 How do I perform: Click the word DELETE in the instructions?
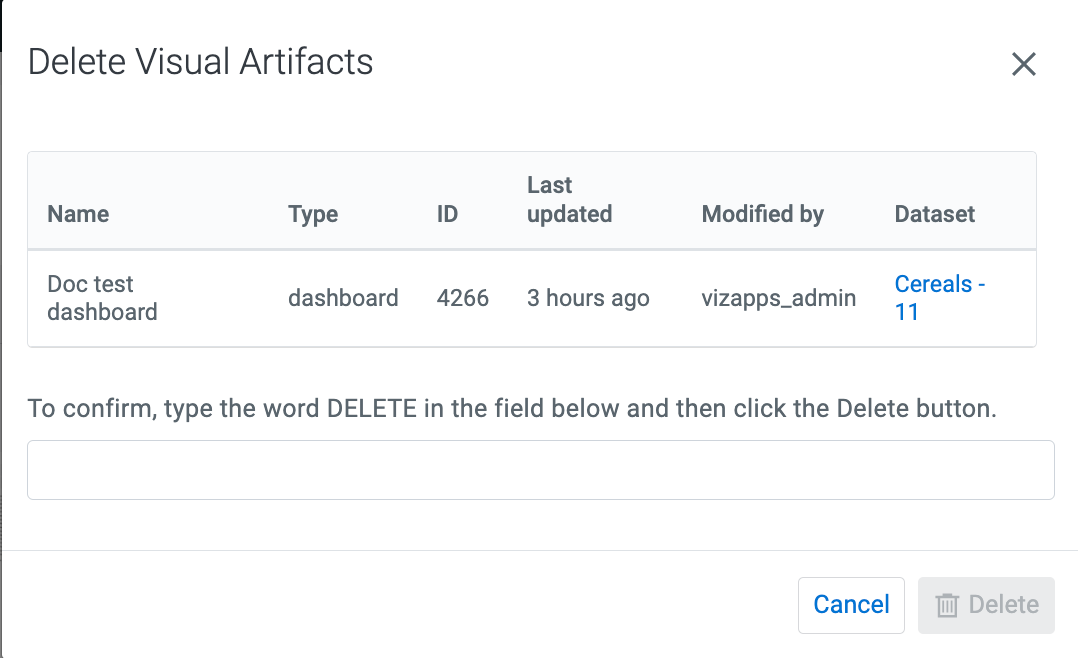(x=372, y=409)
